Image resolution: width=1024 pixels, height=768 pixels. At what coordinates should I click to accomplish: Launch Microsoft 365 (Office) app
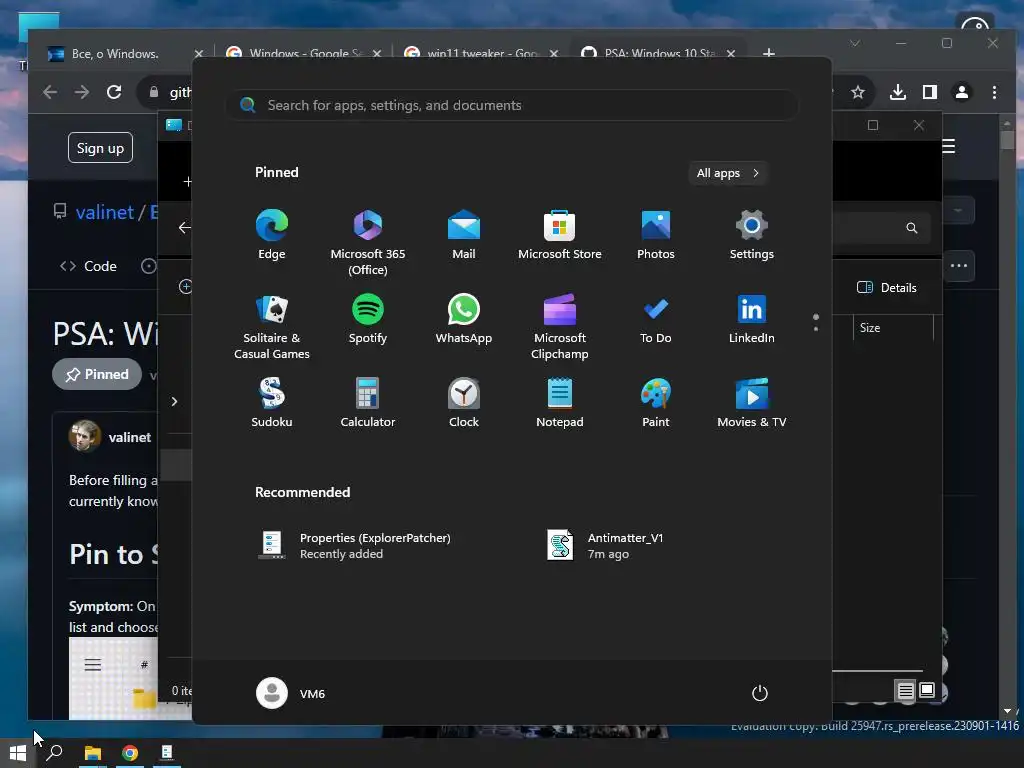(368, 242)
